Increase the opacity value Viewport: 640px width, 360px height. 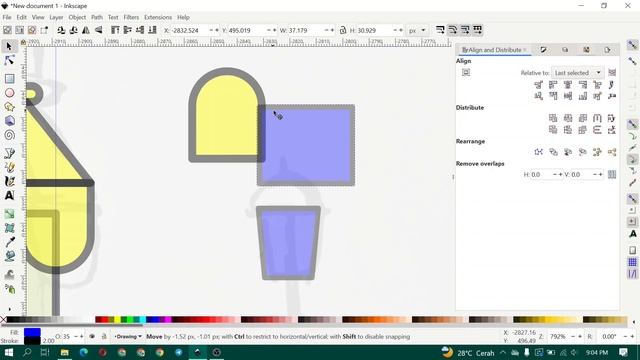[x=82, y=337]
